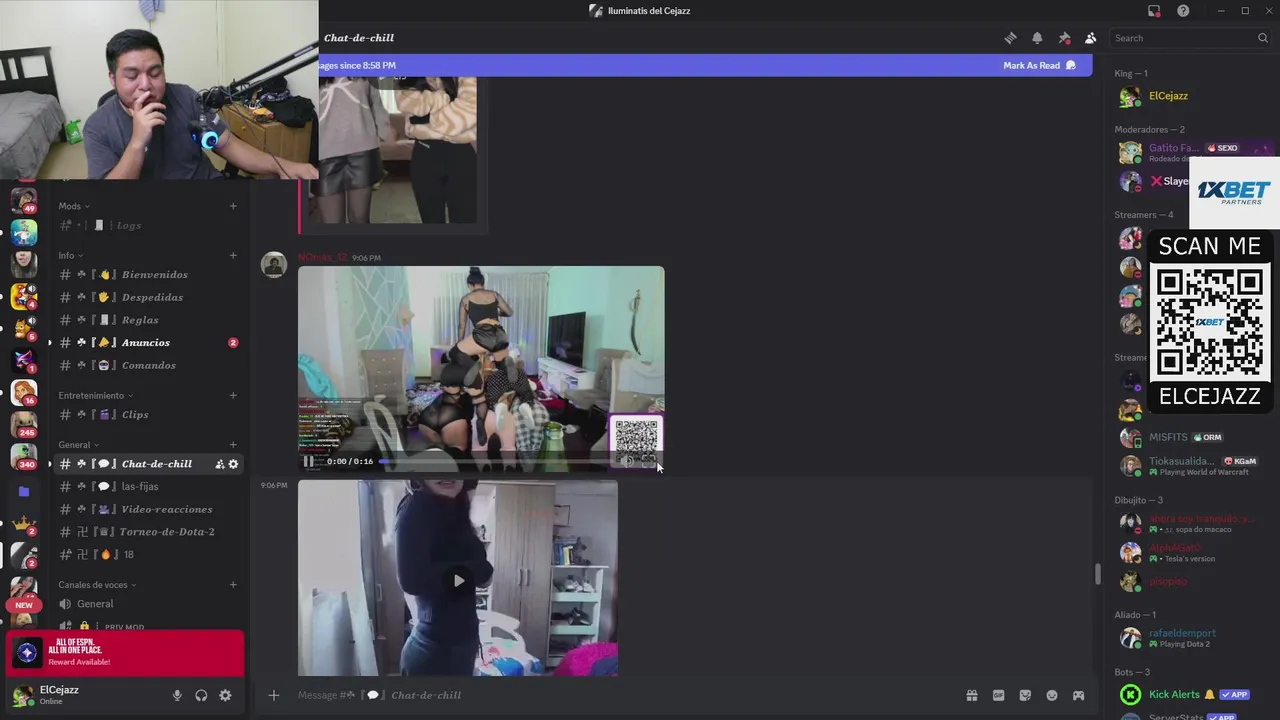Deafen with the headphones icon

click(201, 696)
